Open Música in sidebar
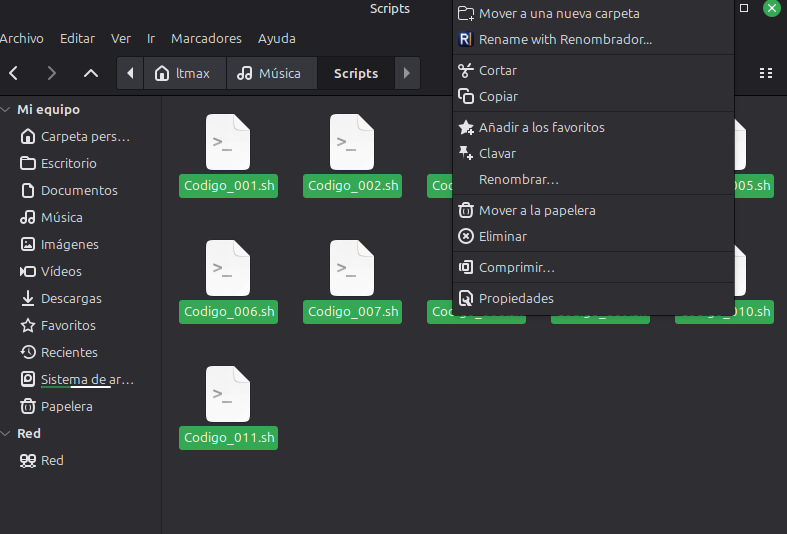 point(80,218)
